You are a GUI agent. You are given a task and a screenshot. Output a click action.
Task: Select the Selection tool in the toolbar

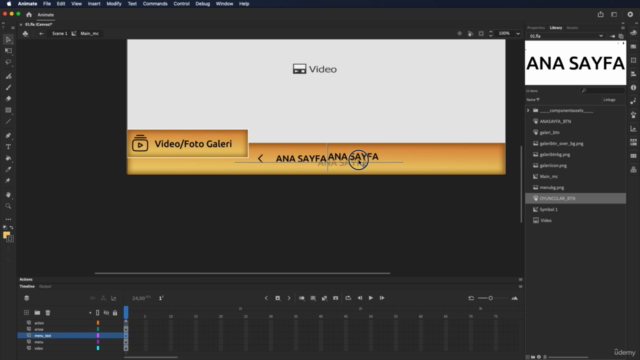click(x=8, y=40)
